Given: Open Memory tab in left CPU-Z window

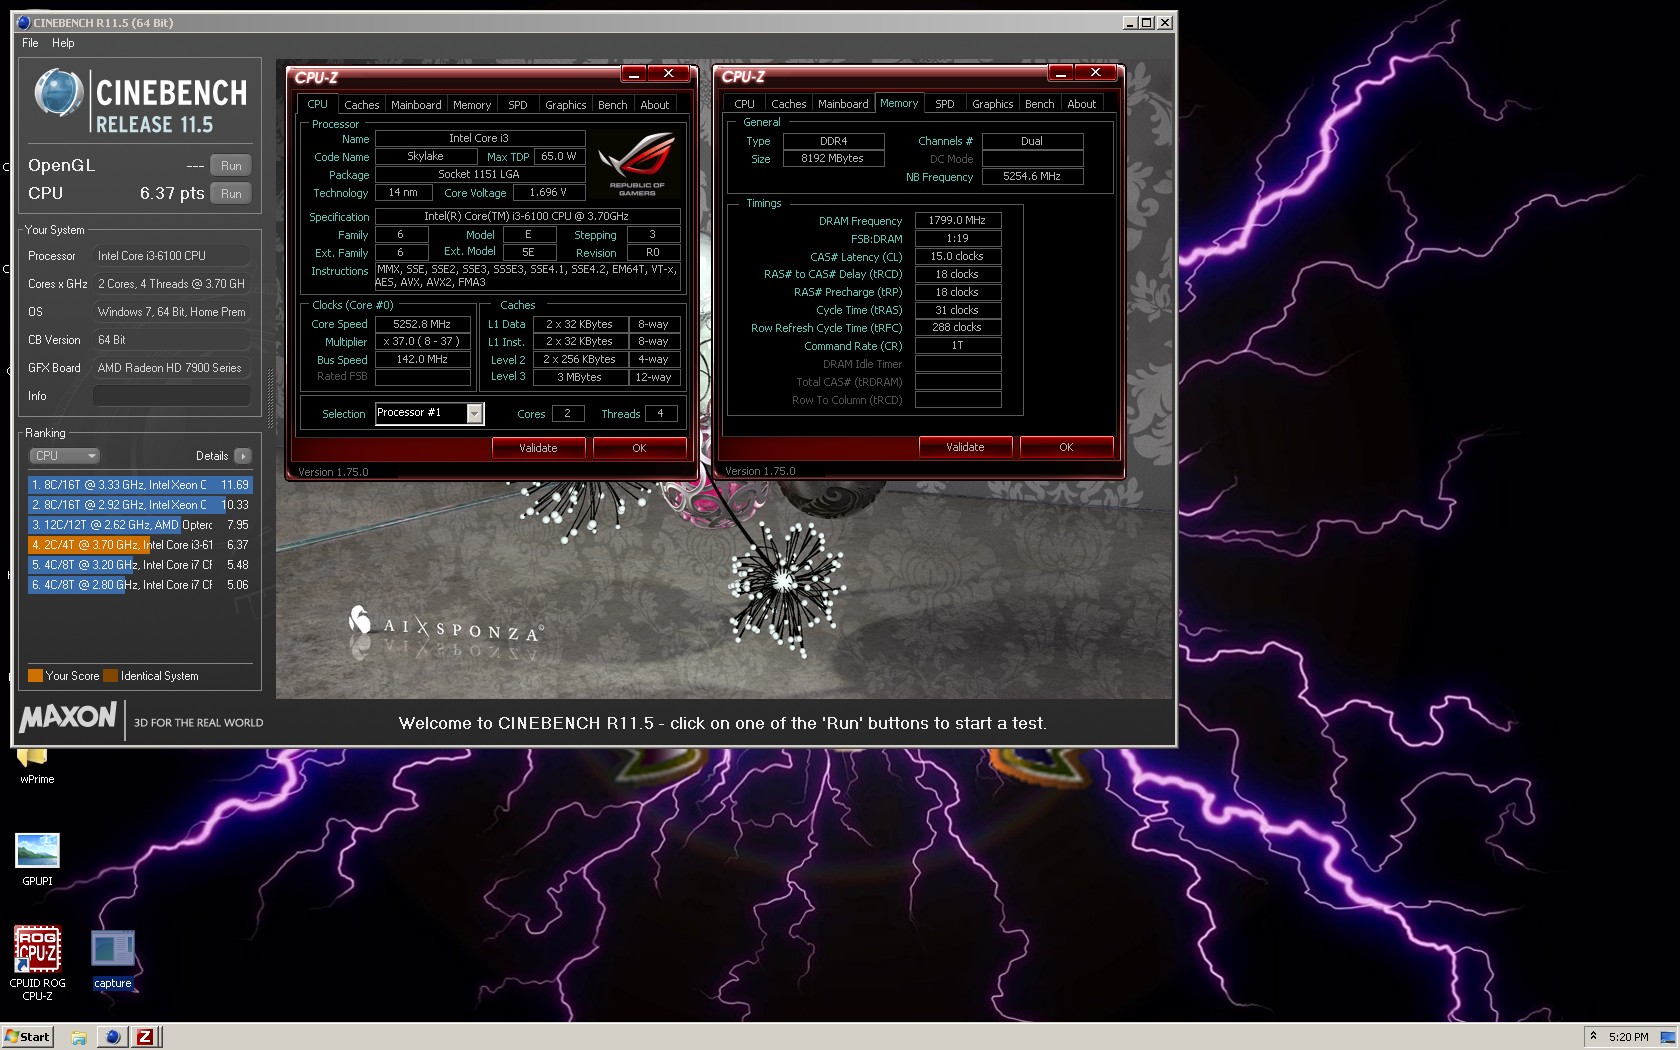Looking at the screenshot, I should (472, 105).
